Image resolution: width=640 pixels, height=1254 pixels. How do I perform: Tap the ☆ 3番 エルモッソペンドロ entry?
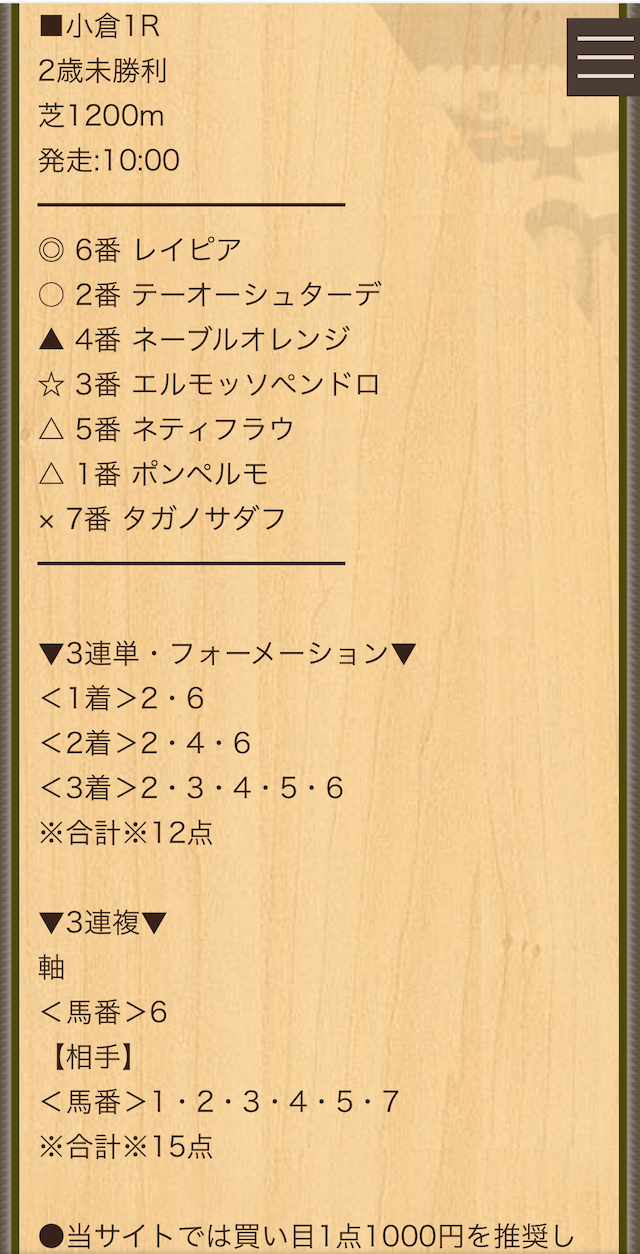tap(210, 384)
